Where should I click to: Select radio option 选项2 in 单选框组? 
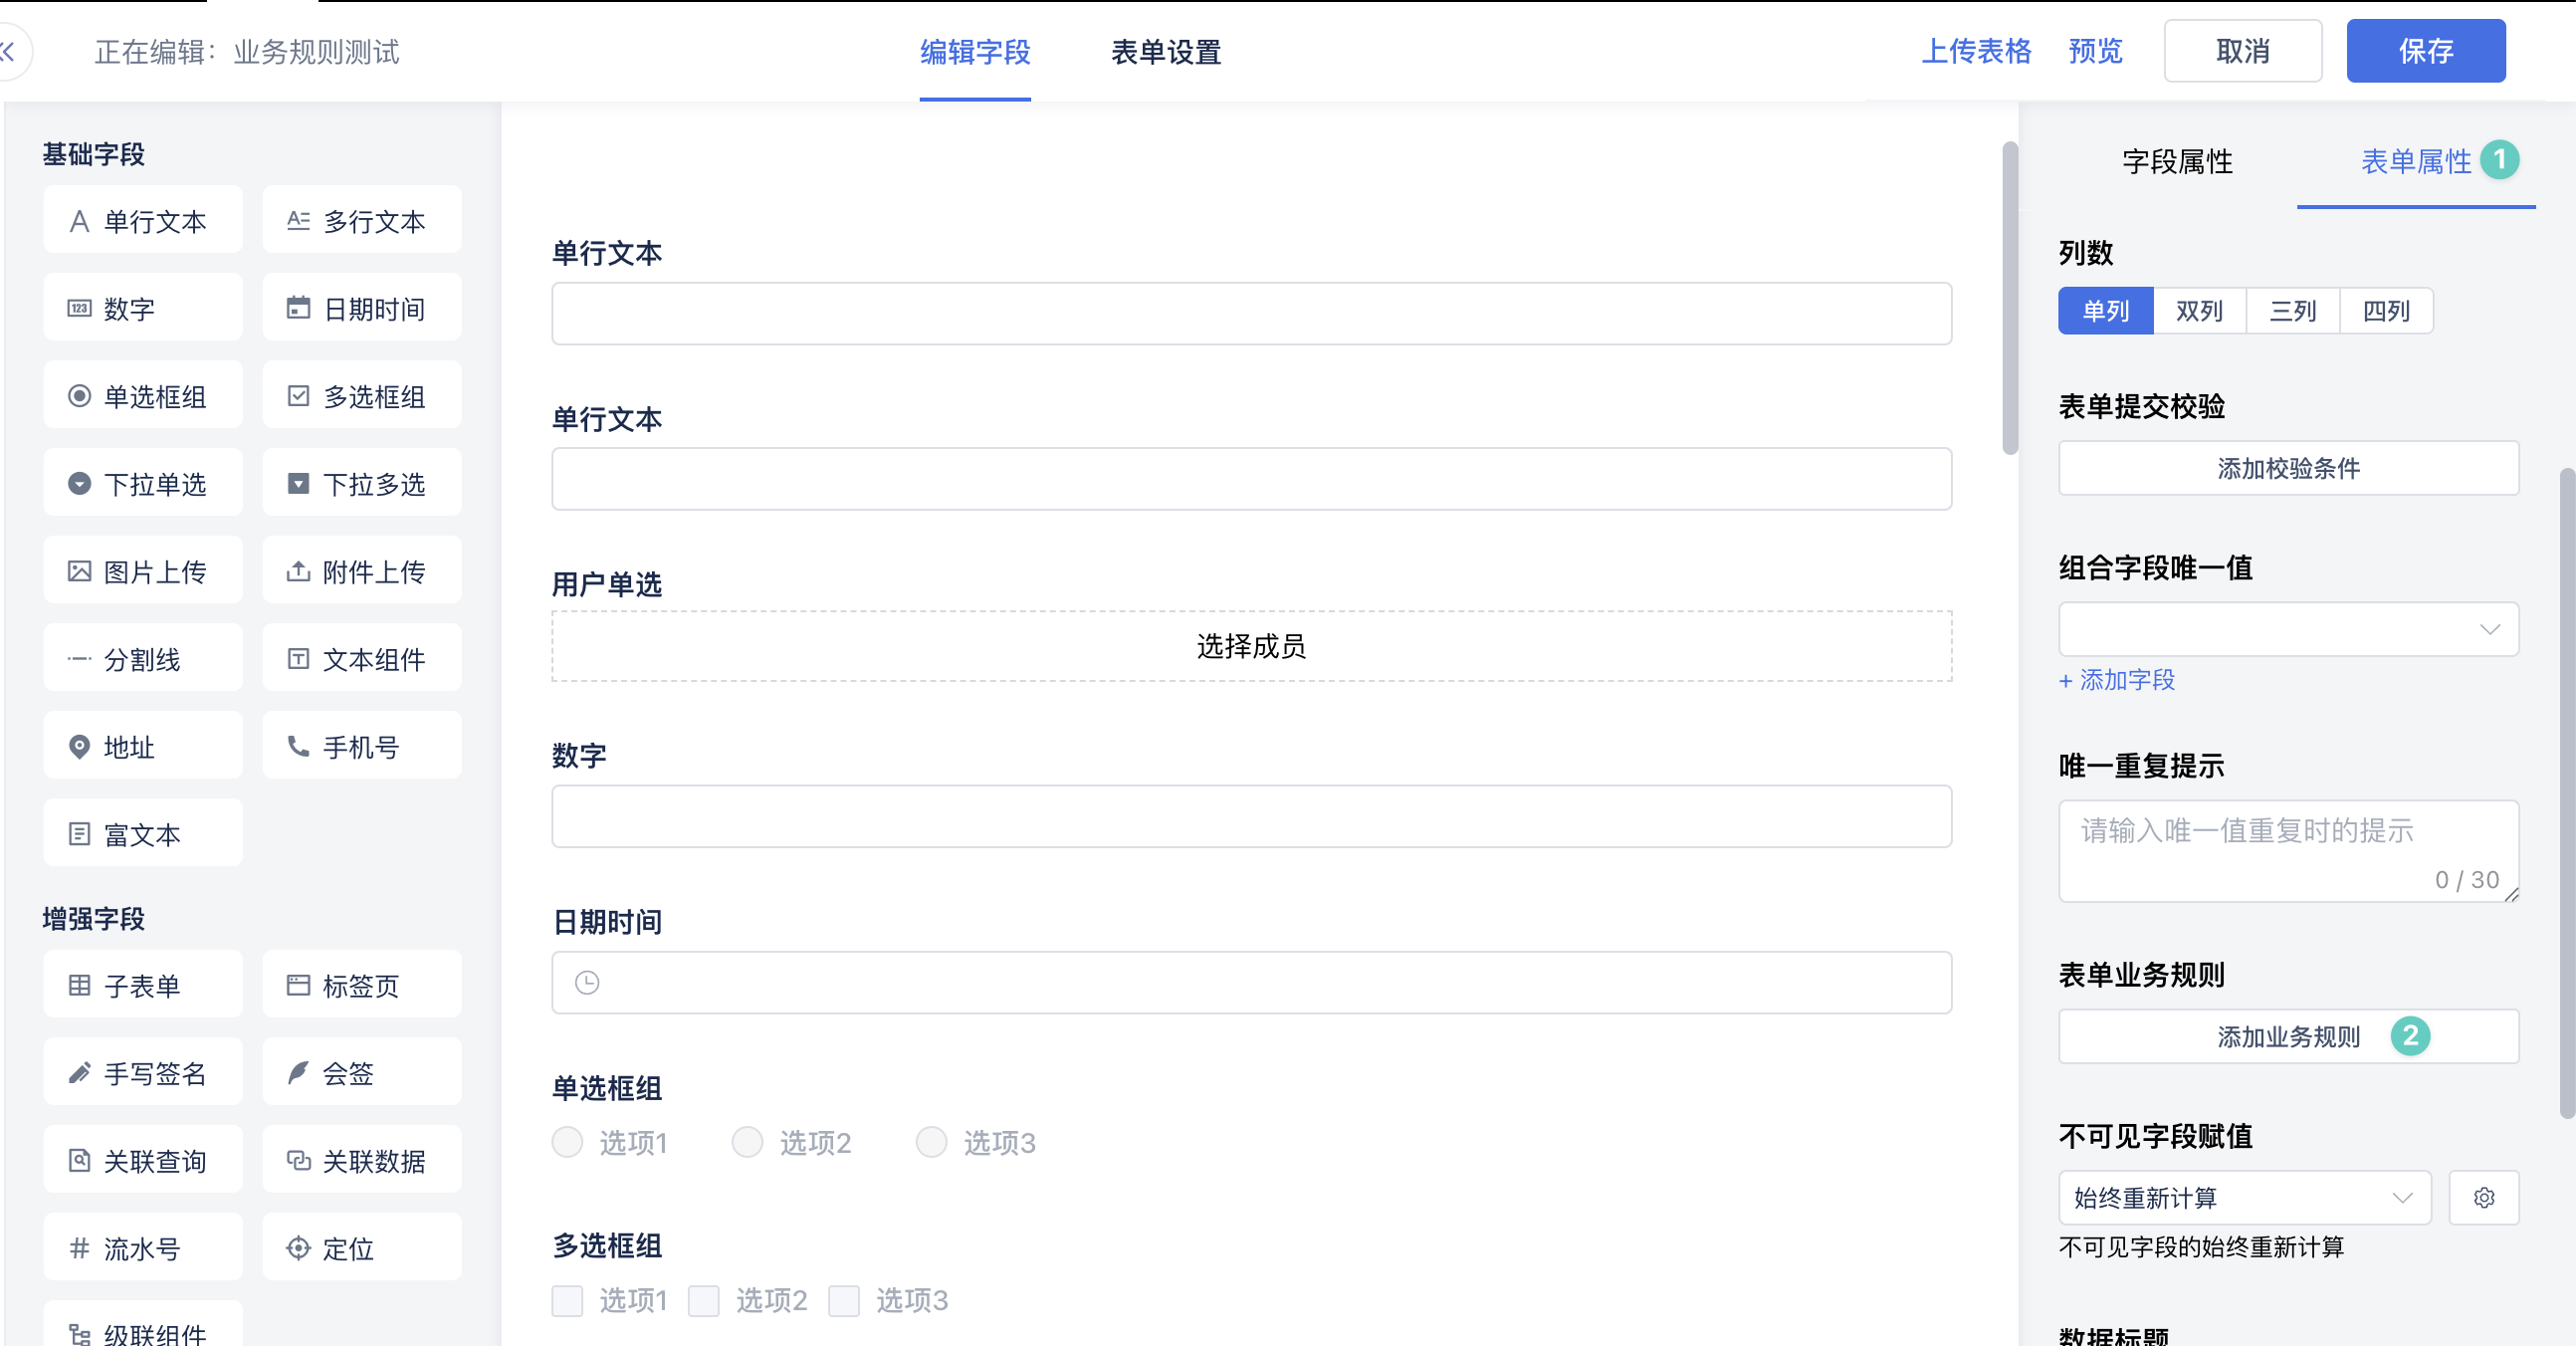[747, 1142]
